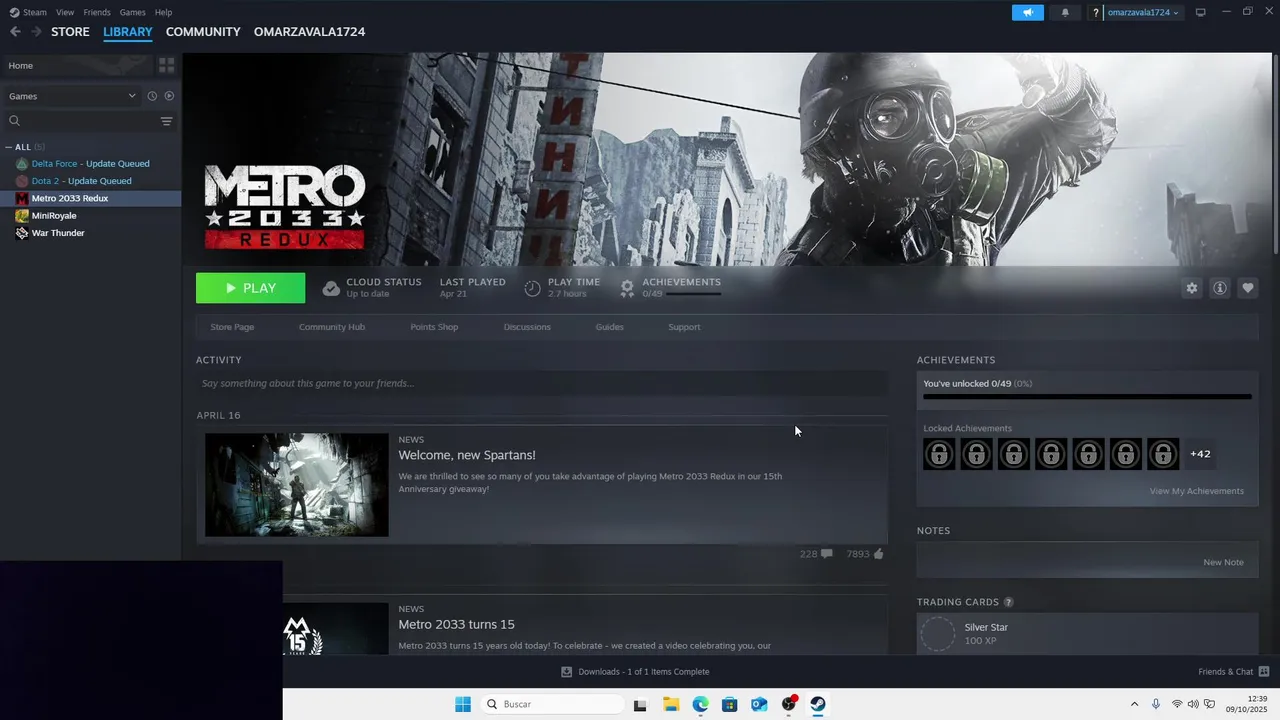
Task: Open the Help menu
Action: coord(163,12)
